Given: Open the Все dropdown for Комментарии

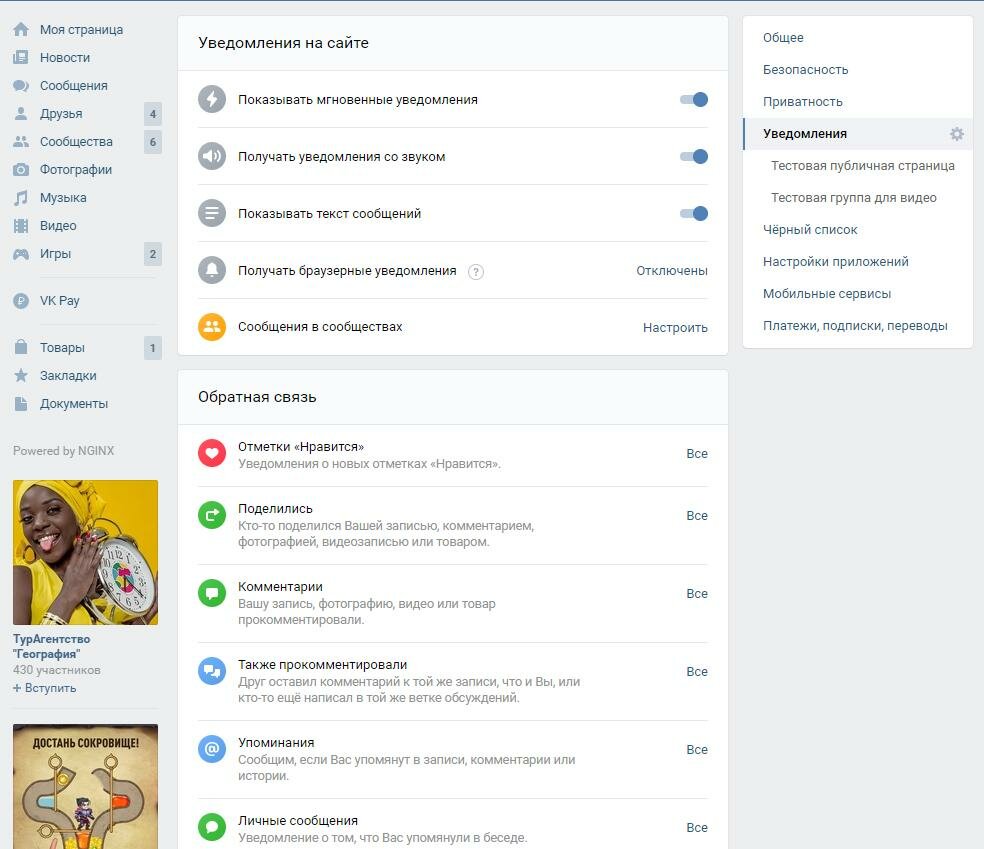Looking at the screenshot, I should [696, 594].
